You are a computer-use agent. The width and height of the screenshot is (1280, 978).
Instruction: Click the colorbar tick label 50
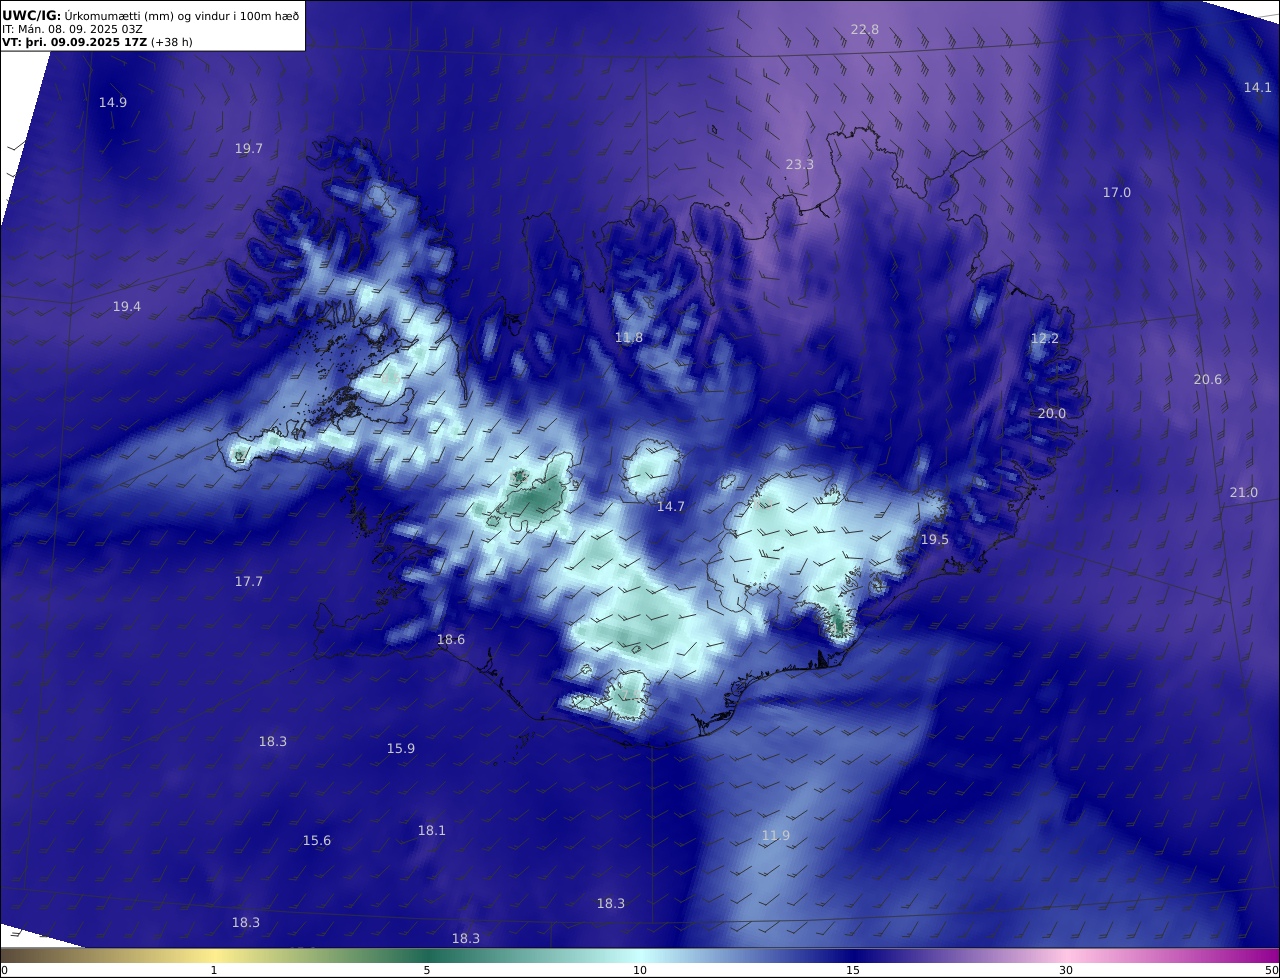pyautogui.click(x=1271, y=970)
